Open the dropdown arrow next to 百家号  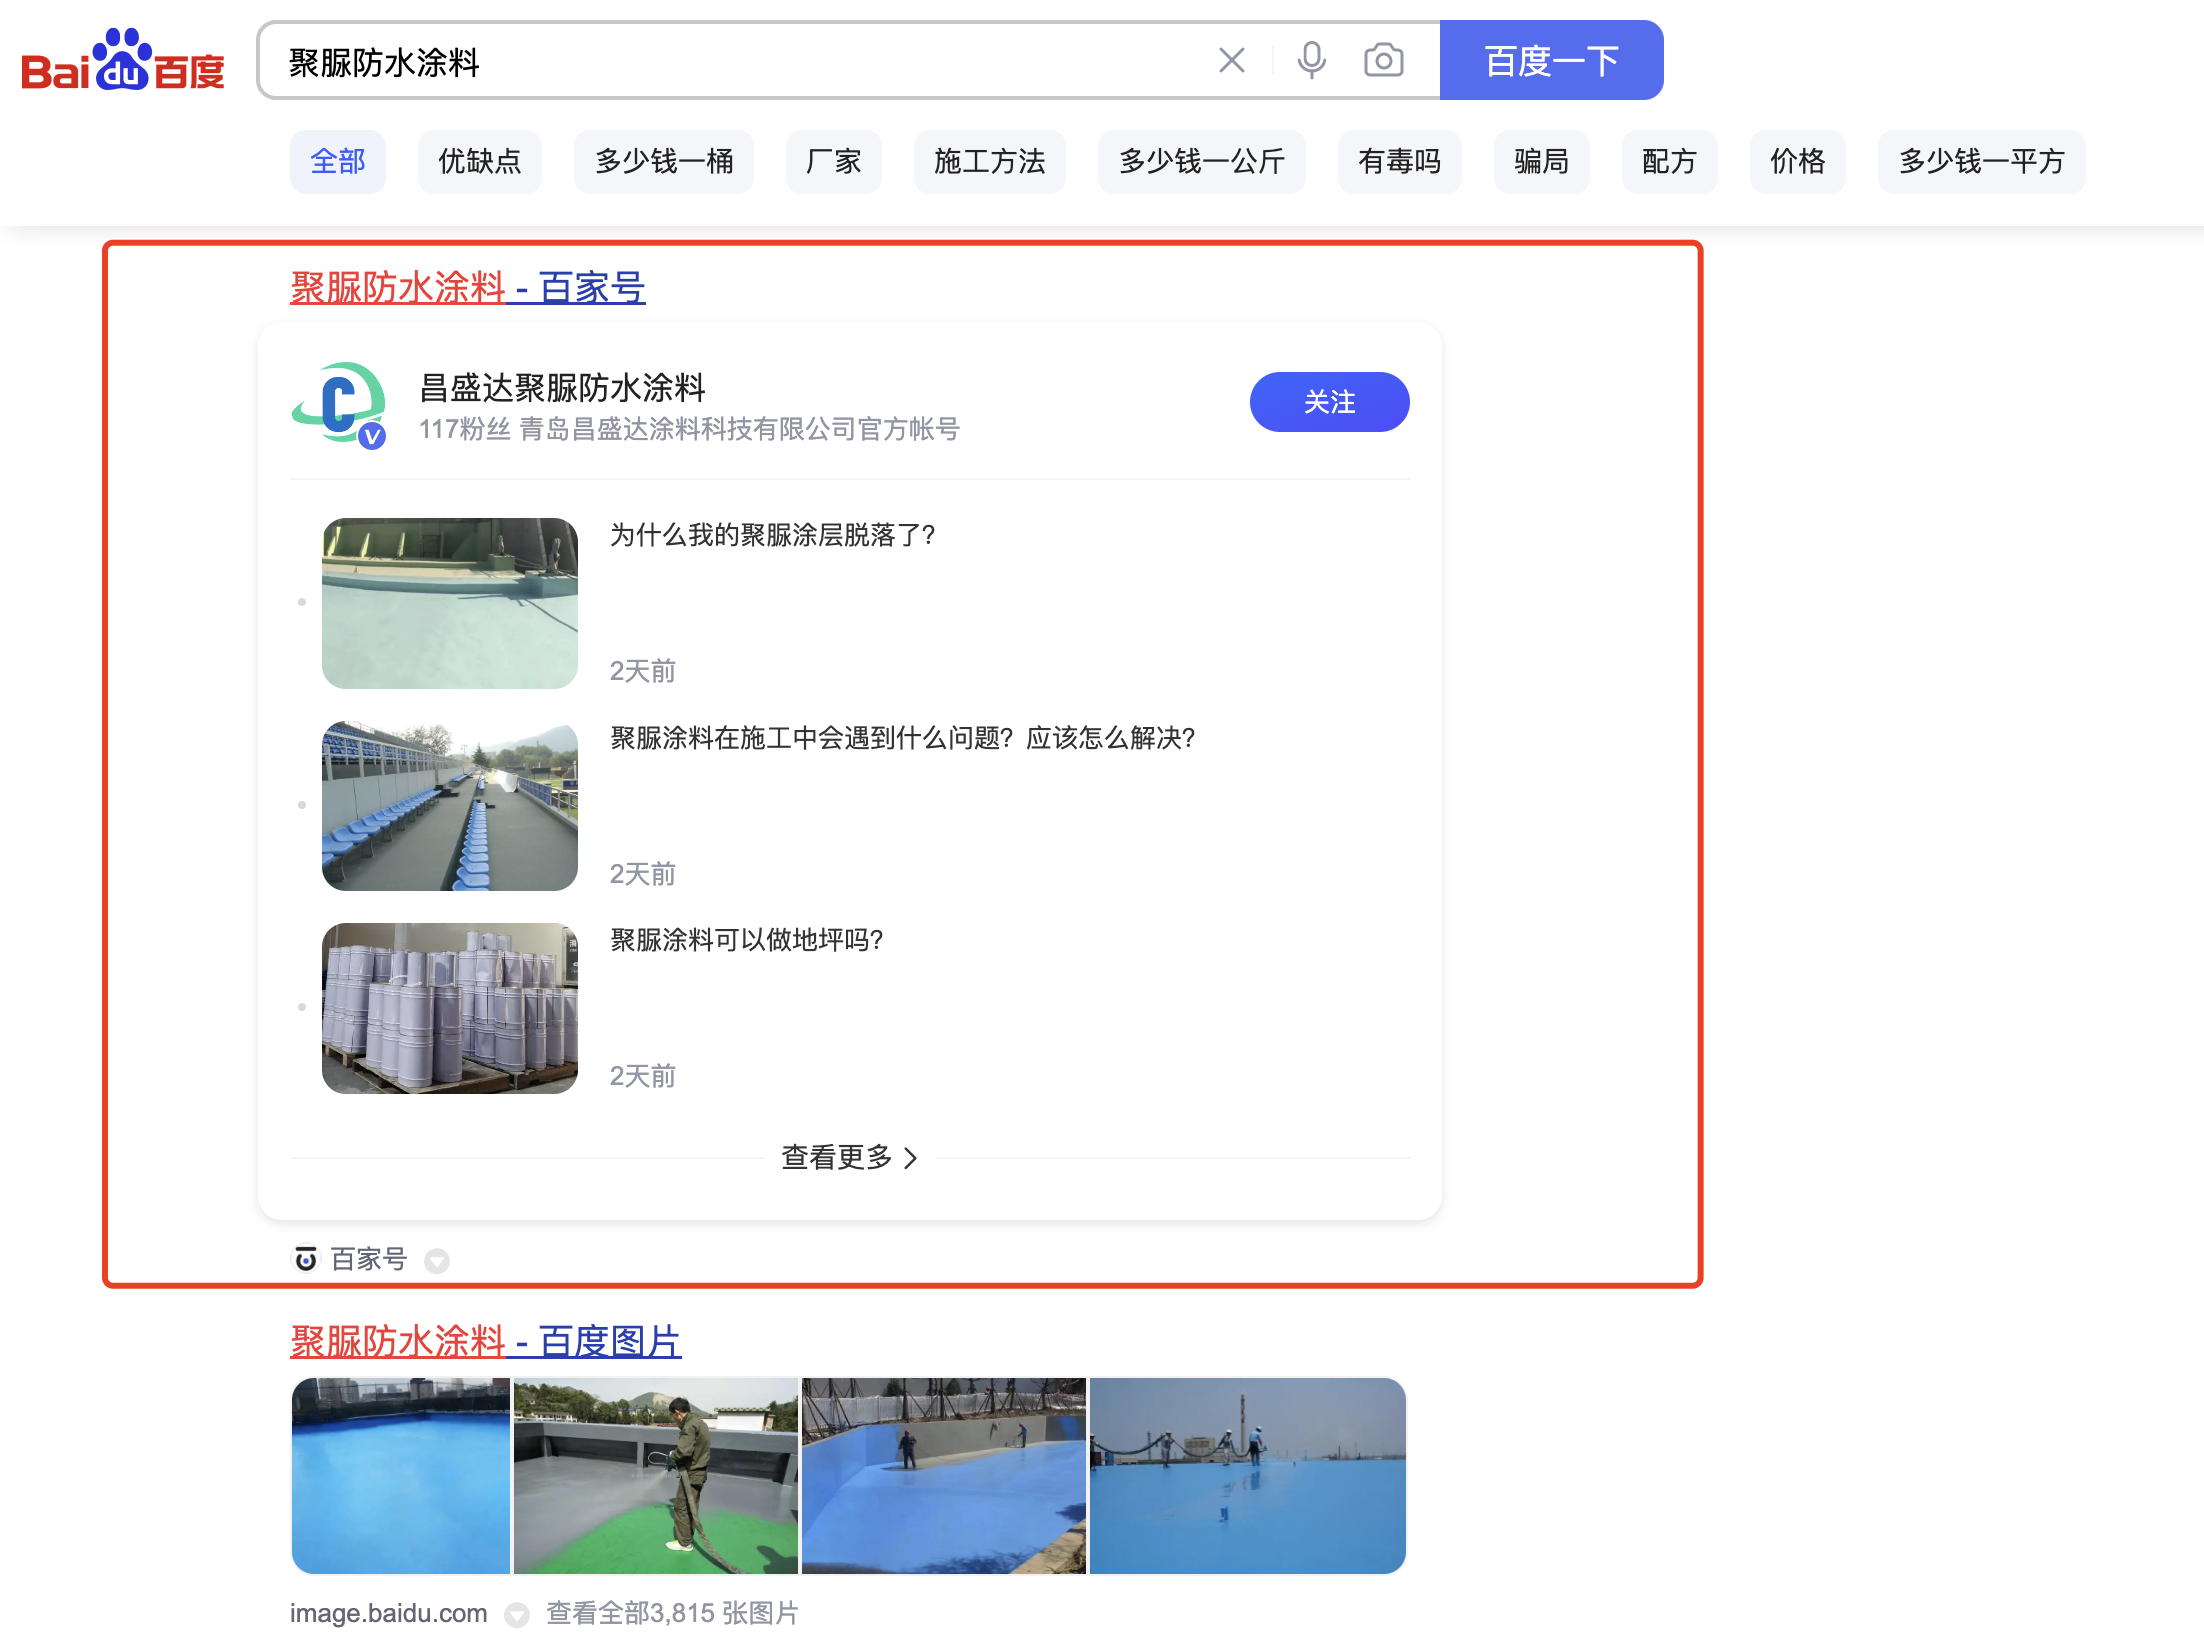click(x=437, y=1260)
